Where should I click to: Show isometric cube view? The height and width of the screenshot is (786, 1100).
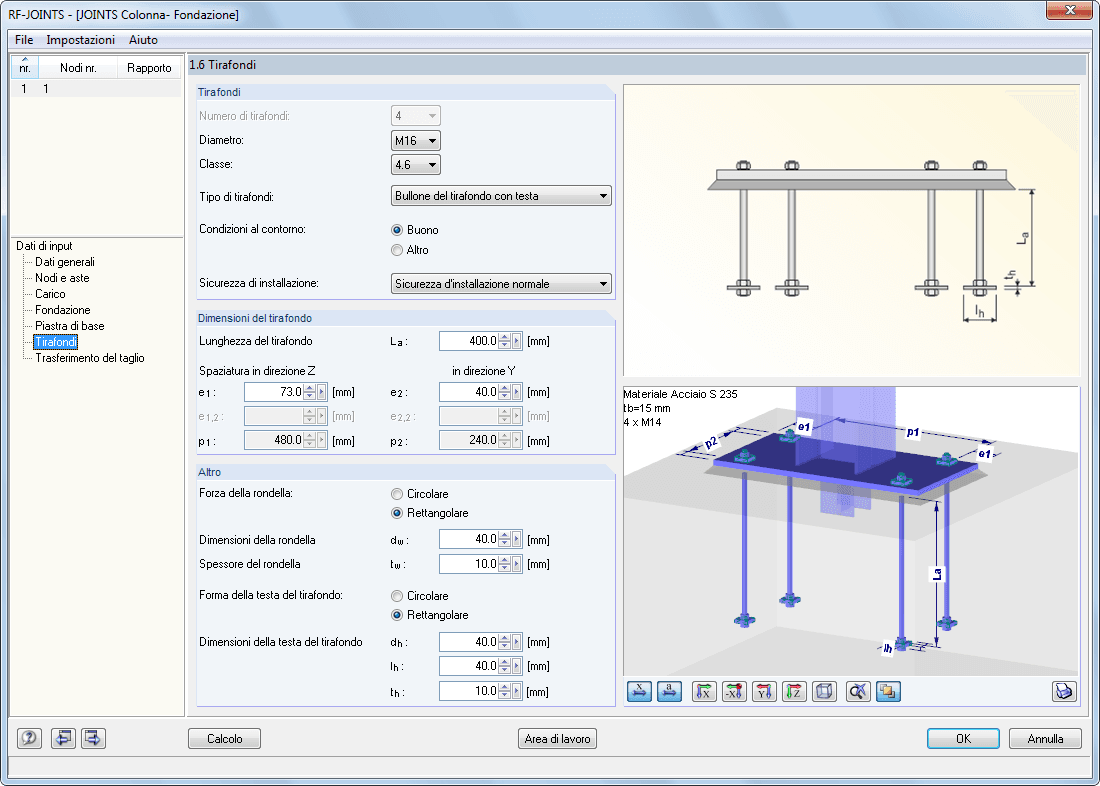tap(824, 692)
